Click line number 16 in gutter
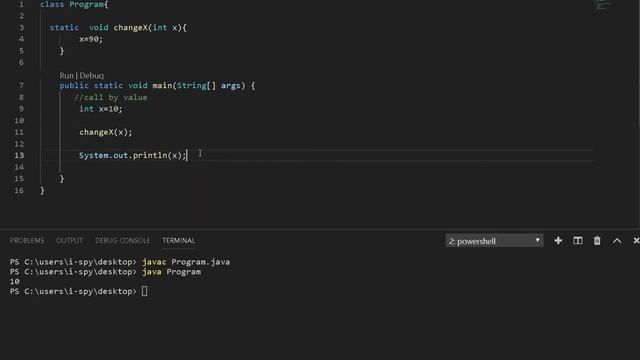This screenshot has height=360, width=640. 19,190
